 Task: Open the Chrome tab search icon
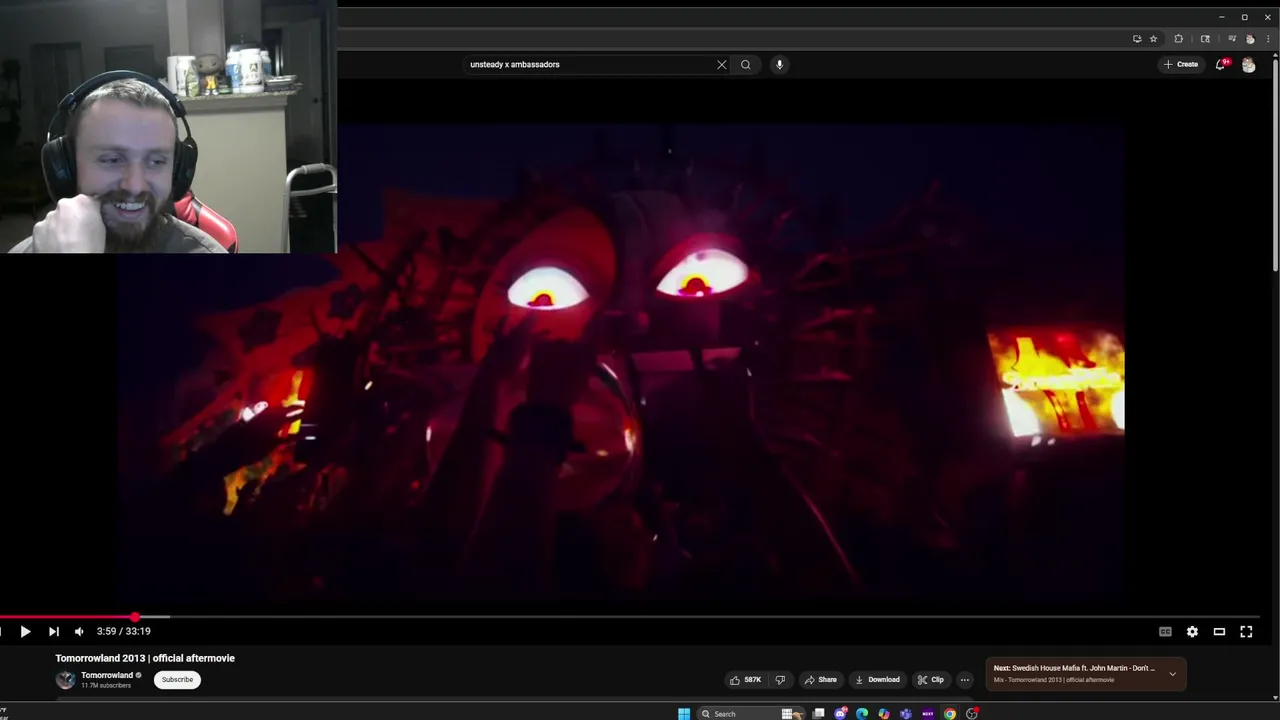tap(1205, 39)
